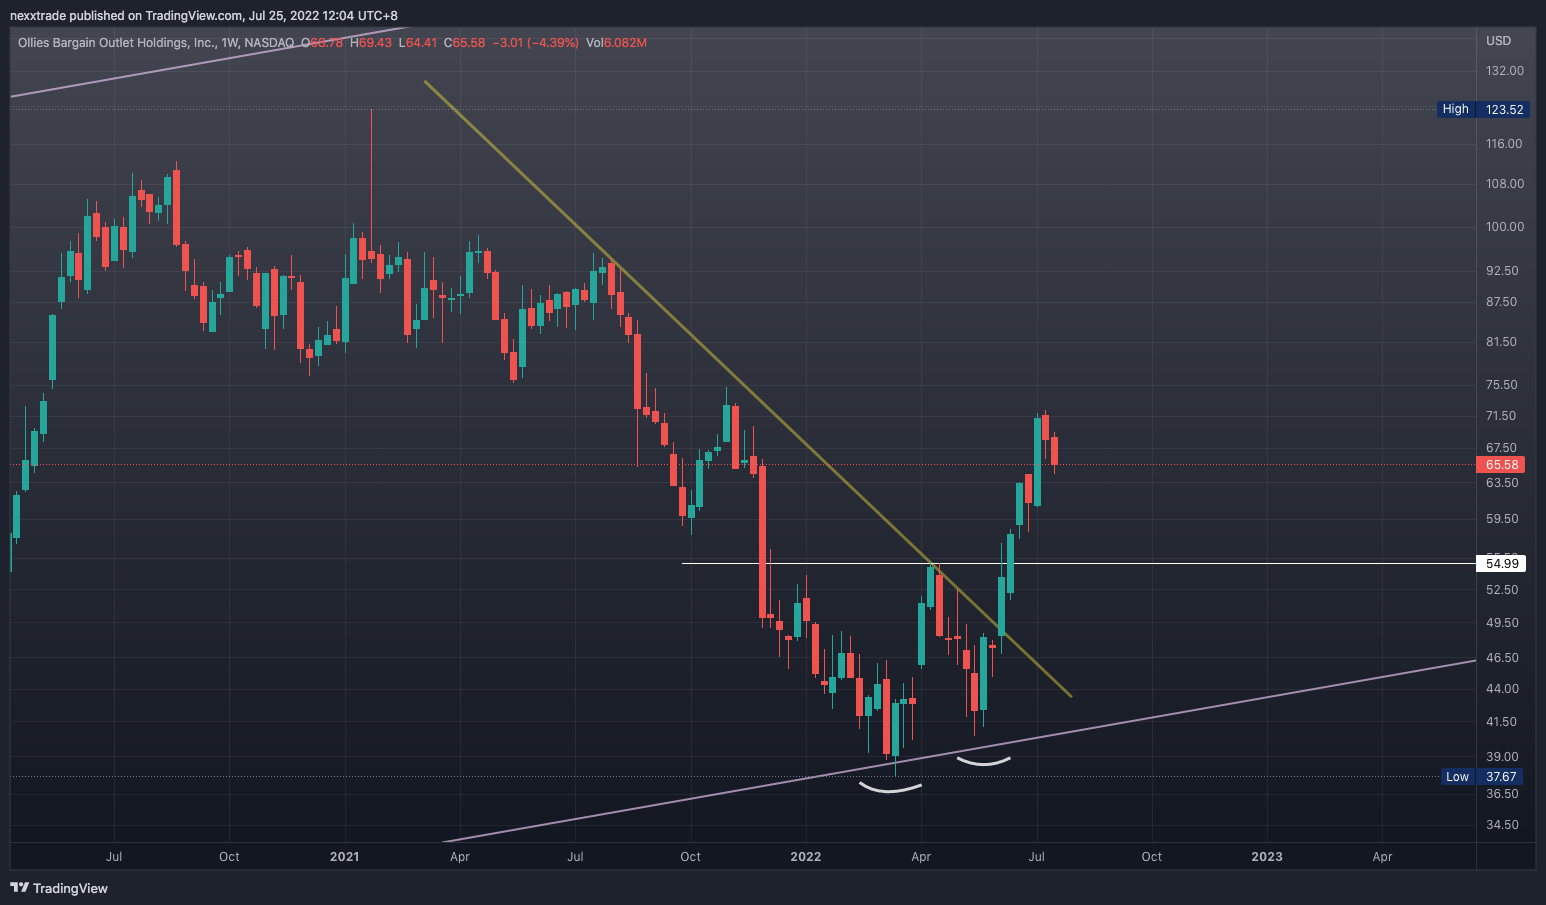Click the 34.50 price axis label

point(1502,825)
